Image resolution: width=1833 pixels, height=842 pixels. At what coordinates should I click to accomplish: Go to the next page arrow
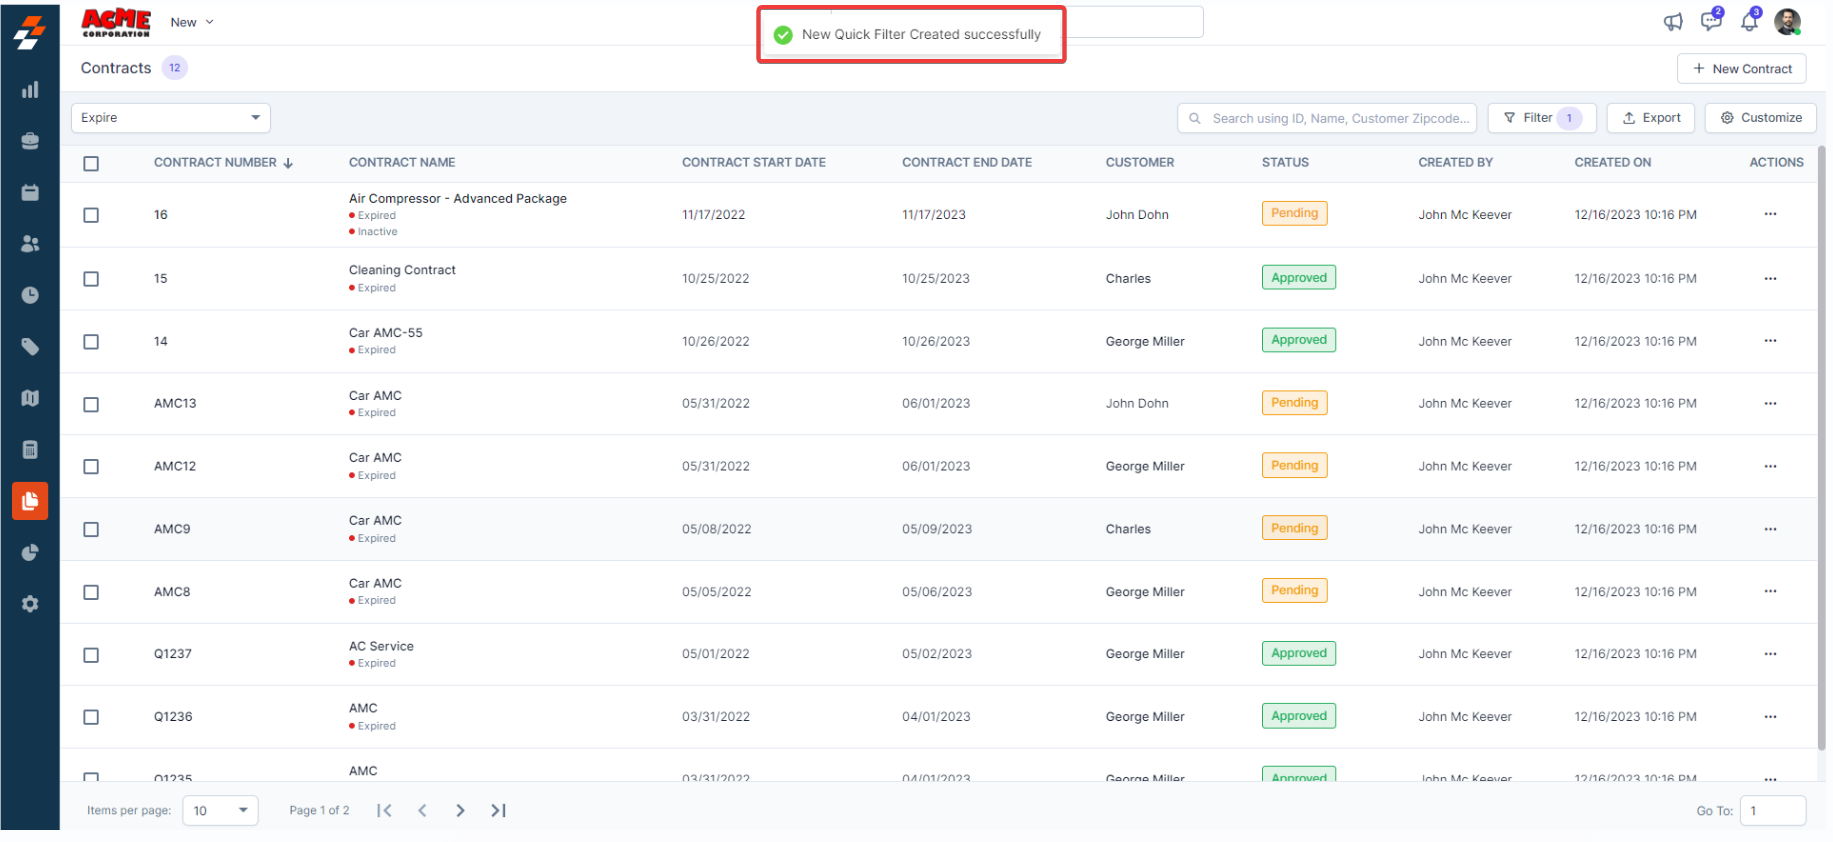pos(460,811)
